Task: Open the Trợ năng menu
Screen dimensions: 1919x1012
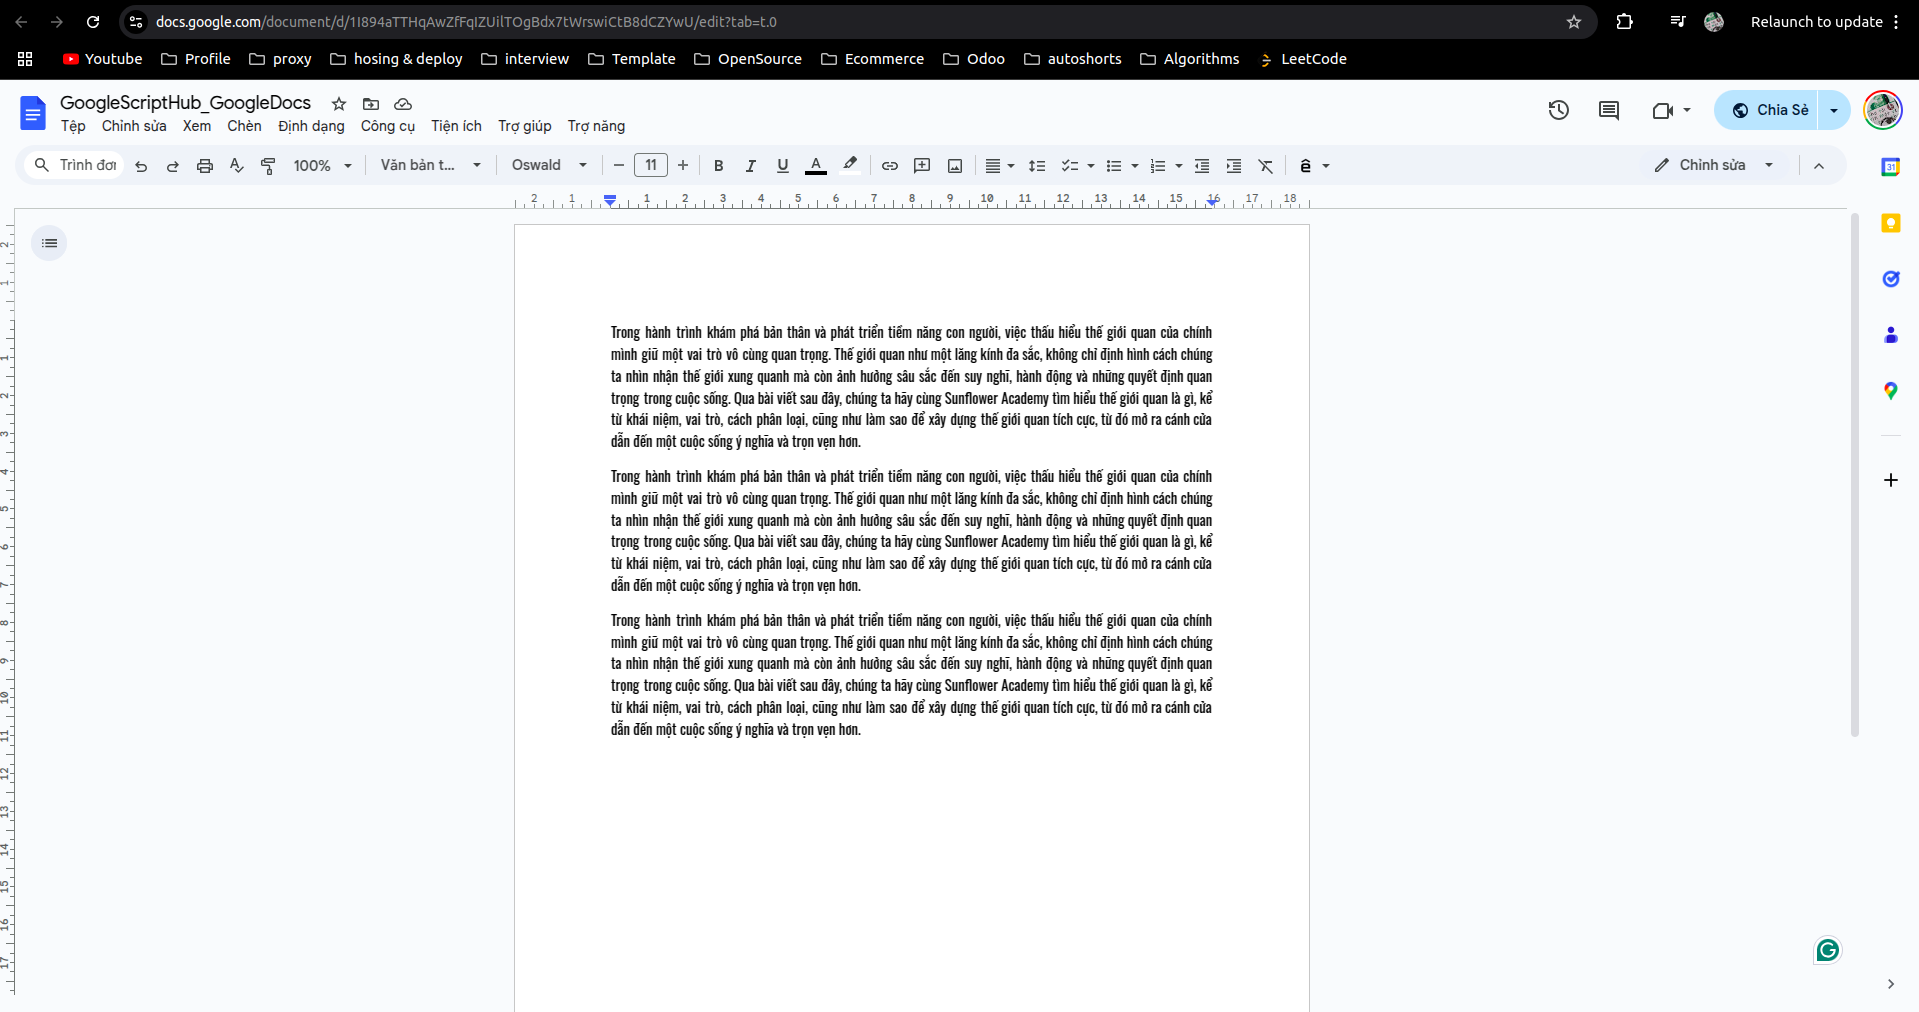Action: tap(596, 126)
